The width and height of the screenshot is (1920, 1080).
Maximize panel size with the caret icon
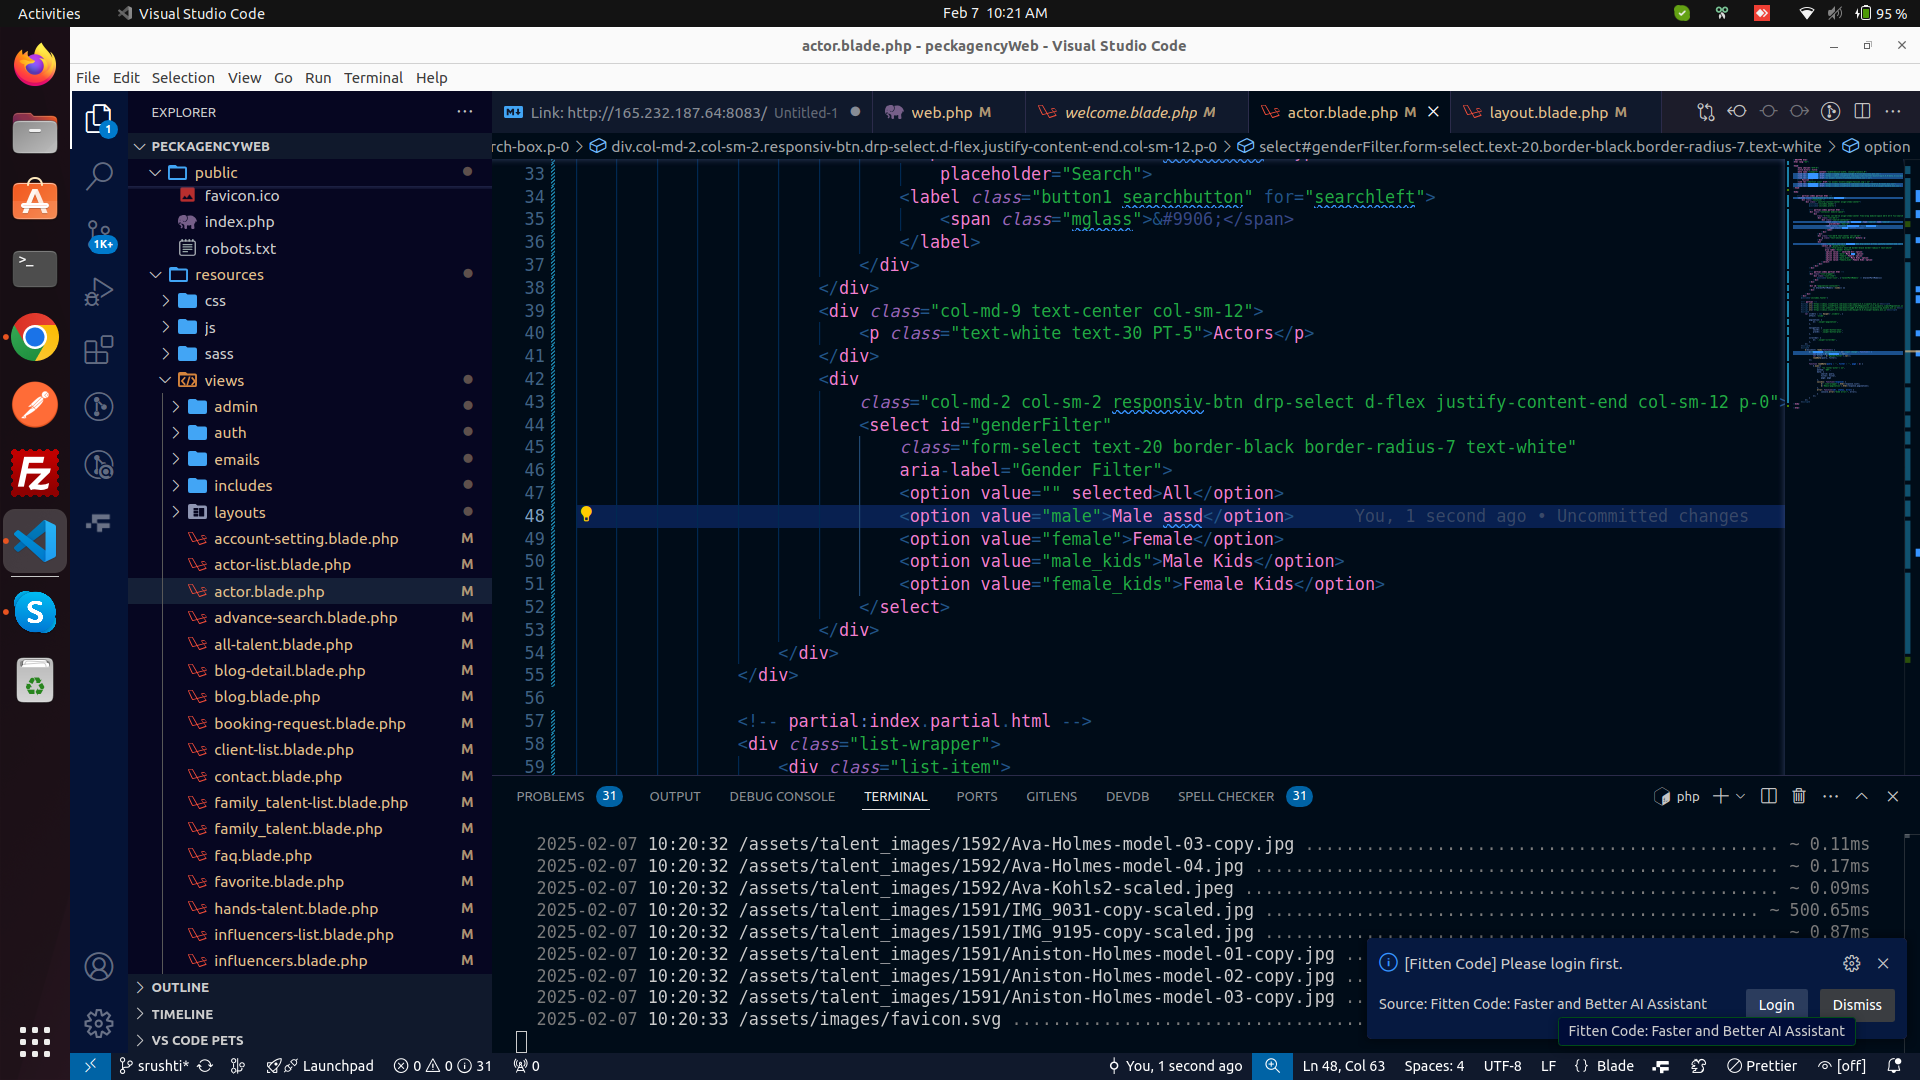point(1861,796)
